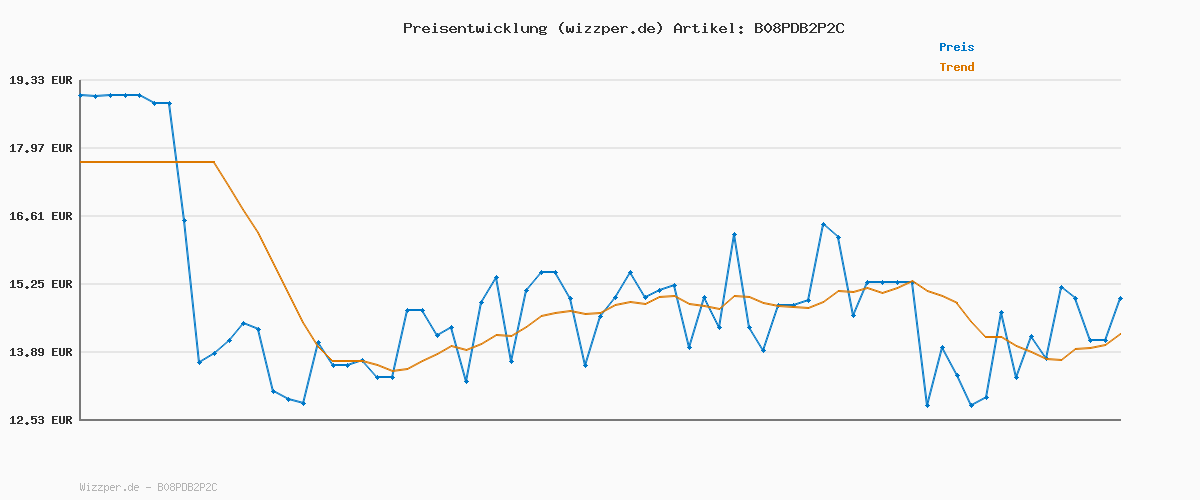This screenshot has height=500, width=1200.
Task: Click the 15.25 EUR axis label
Action: tap(41, 284)
